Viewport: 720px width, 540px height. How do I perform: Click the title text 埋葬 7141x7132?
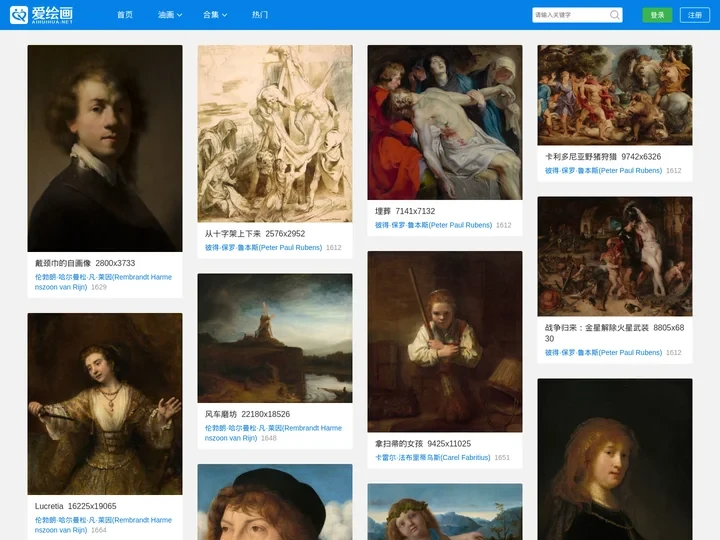point(405,211)
